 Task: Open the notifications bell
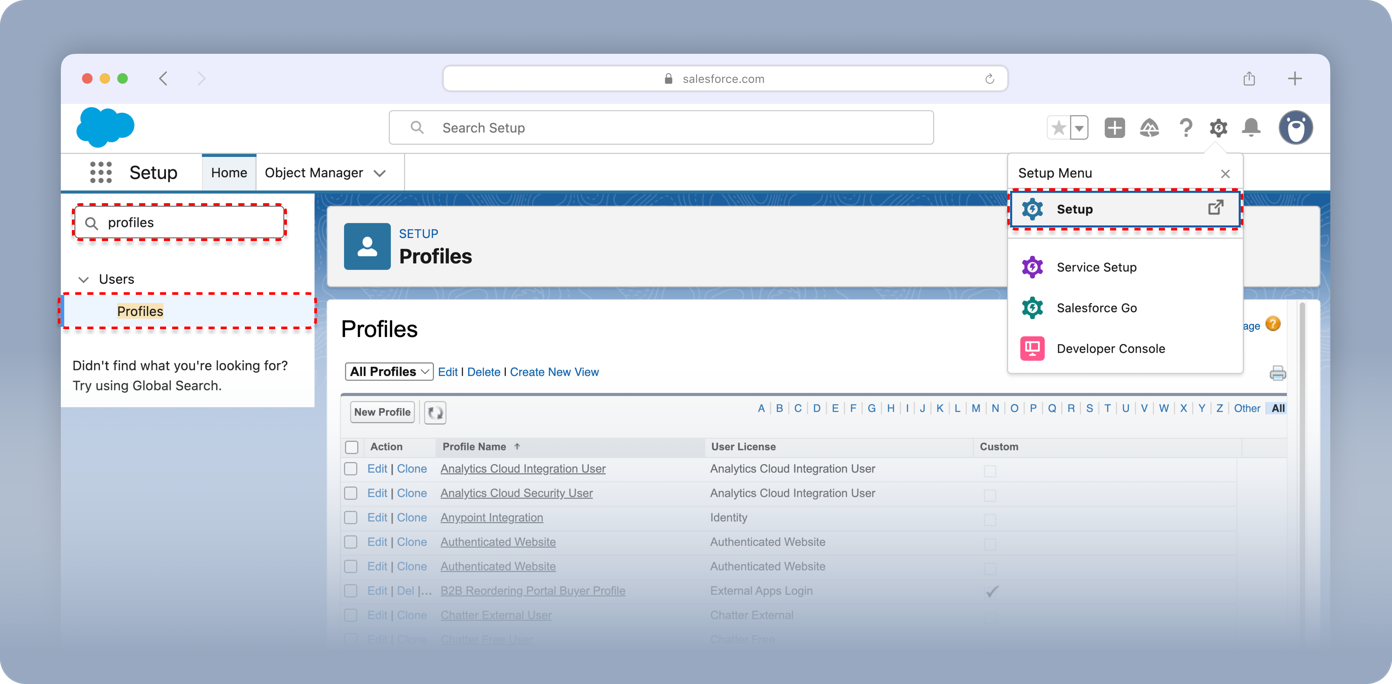coord(1251,128)
